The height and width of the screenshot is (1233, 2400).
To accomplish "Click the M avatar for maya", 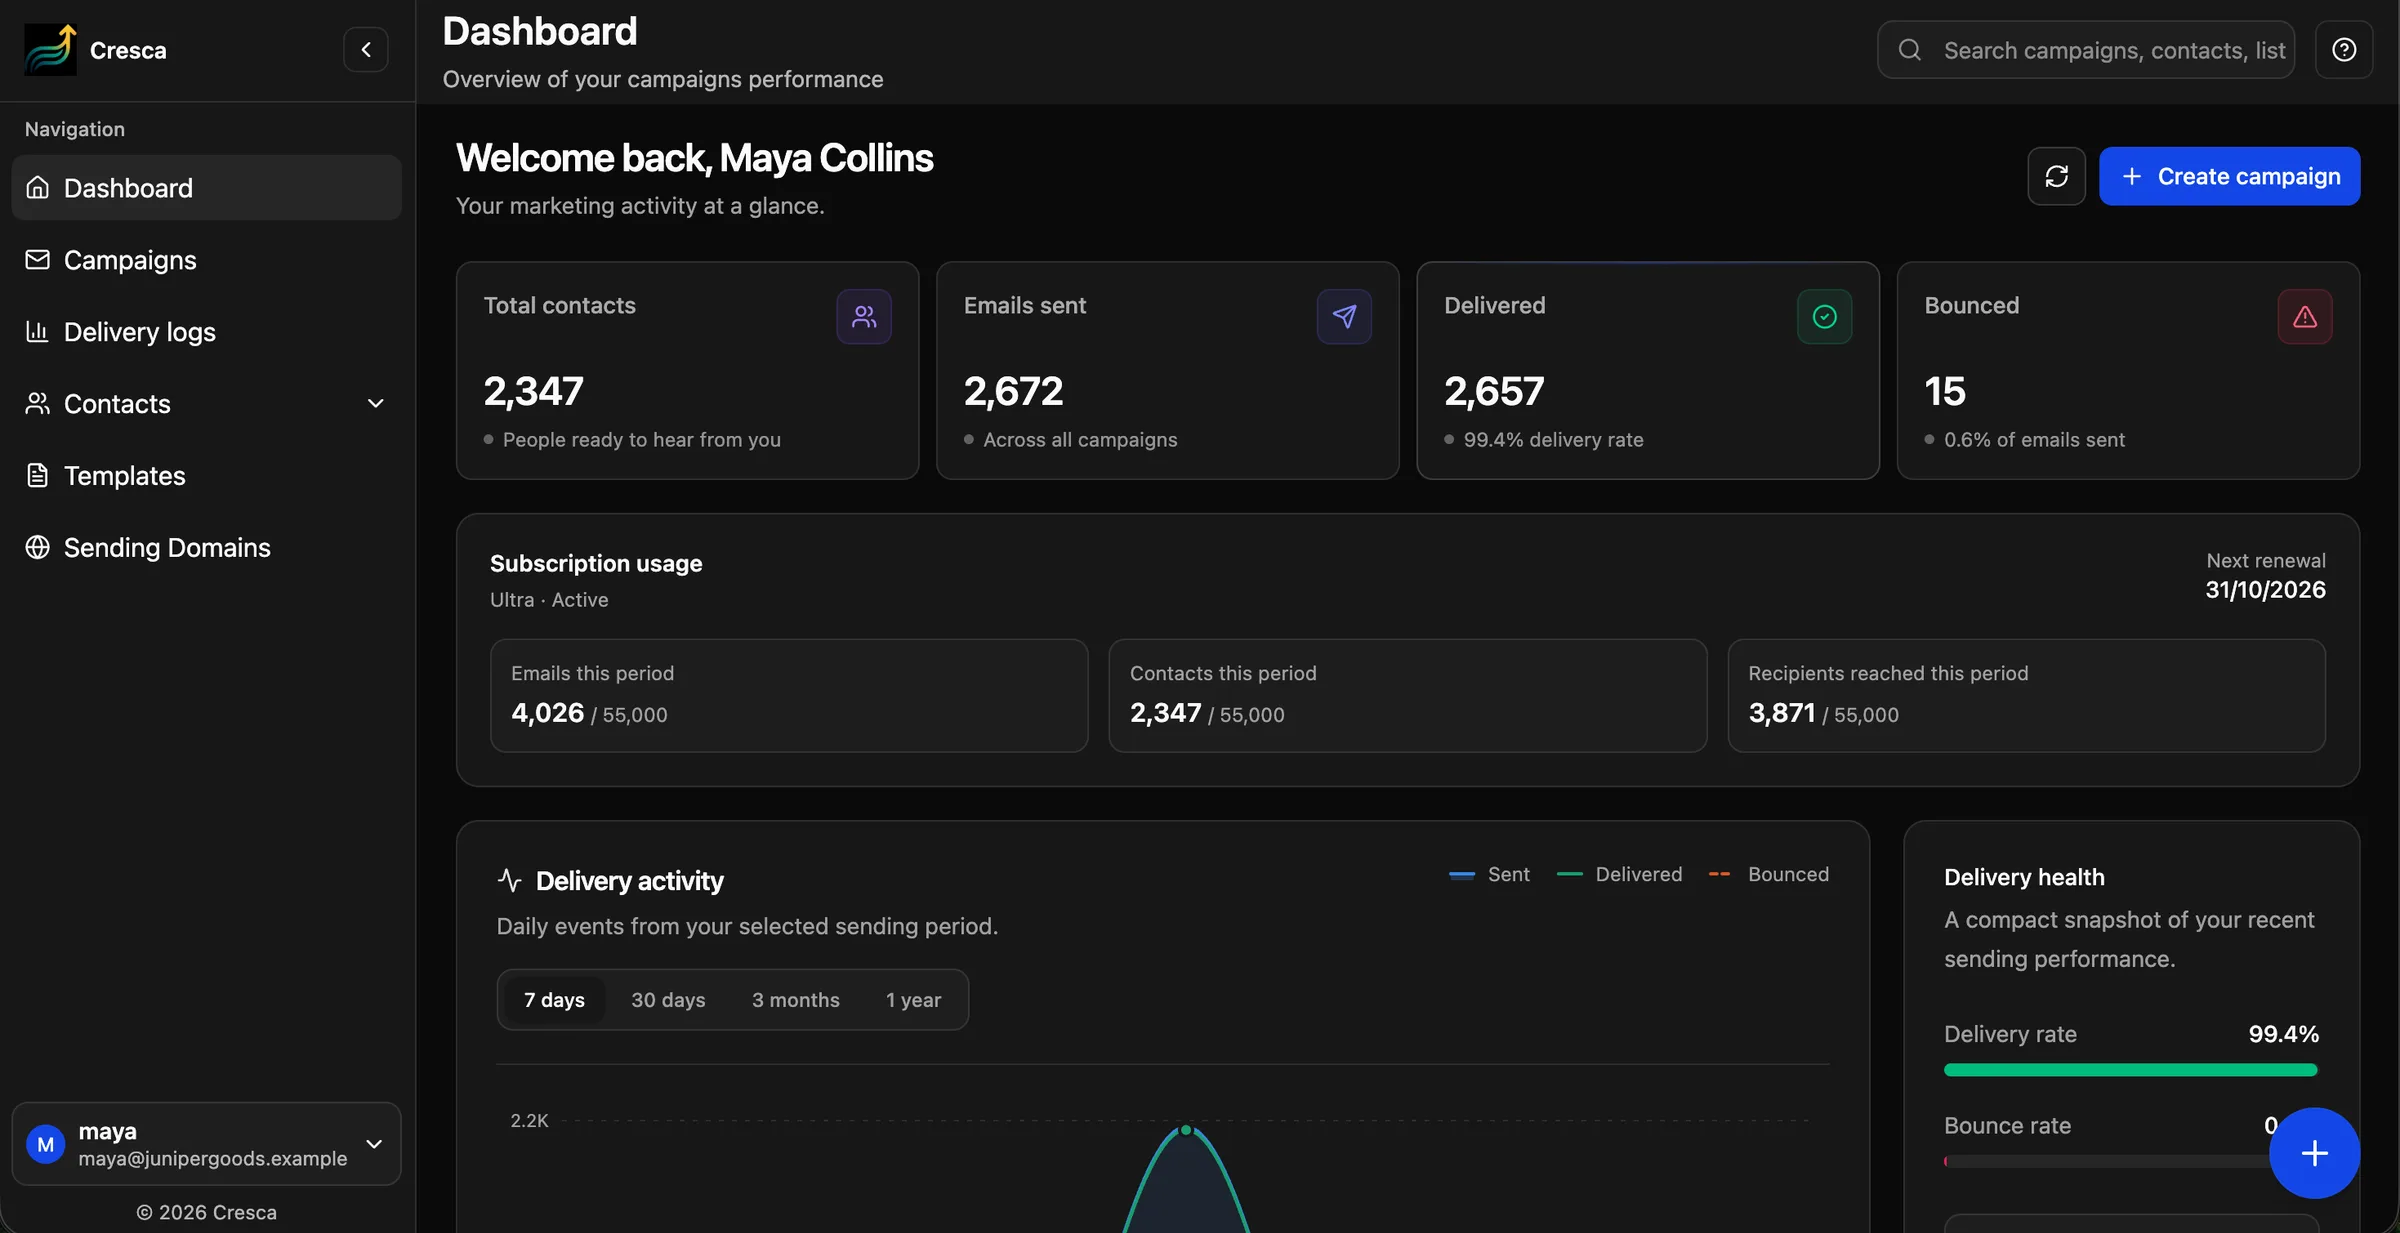I will pos(46,1145).
